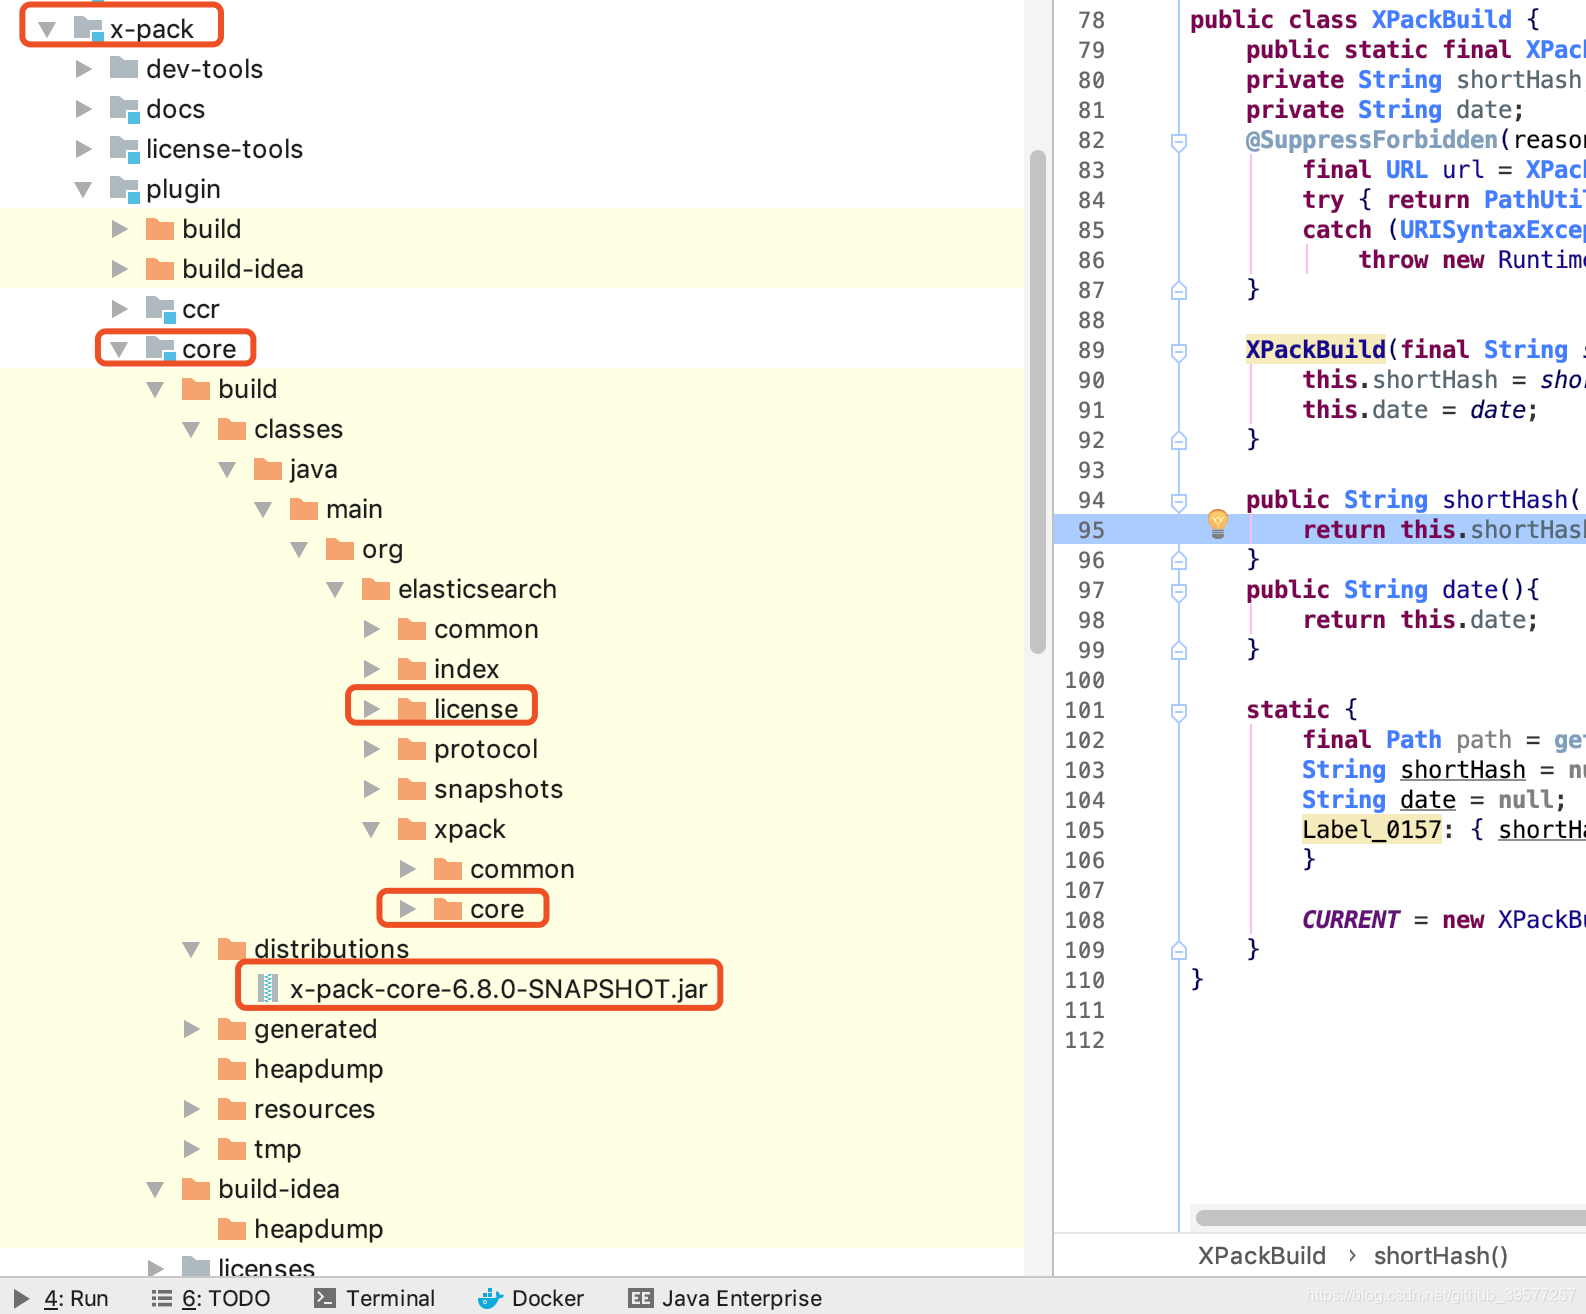1586x1314 pixels.
Task: Select the license package in the tree
Action: pos(476,709)
